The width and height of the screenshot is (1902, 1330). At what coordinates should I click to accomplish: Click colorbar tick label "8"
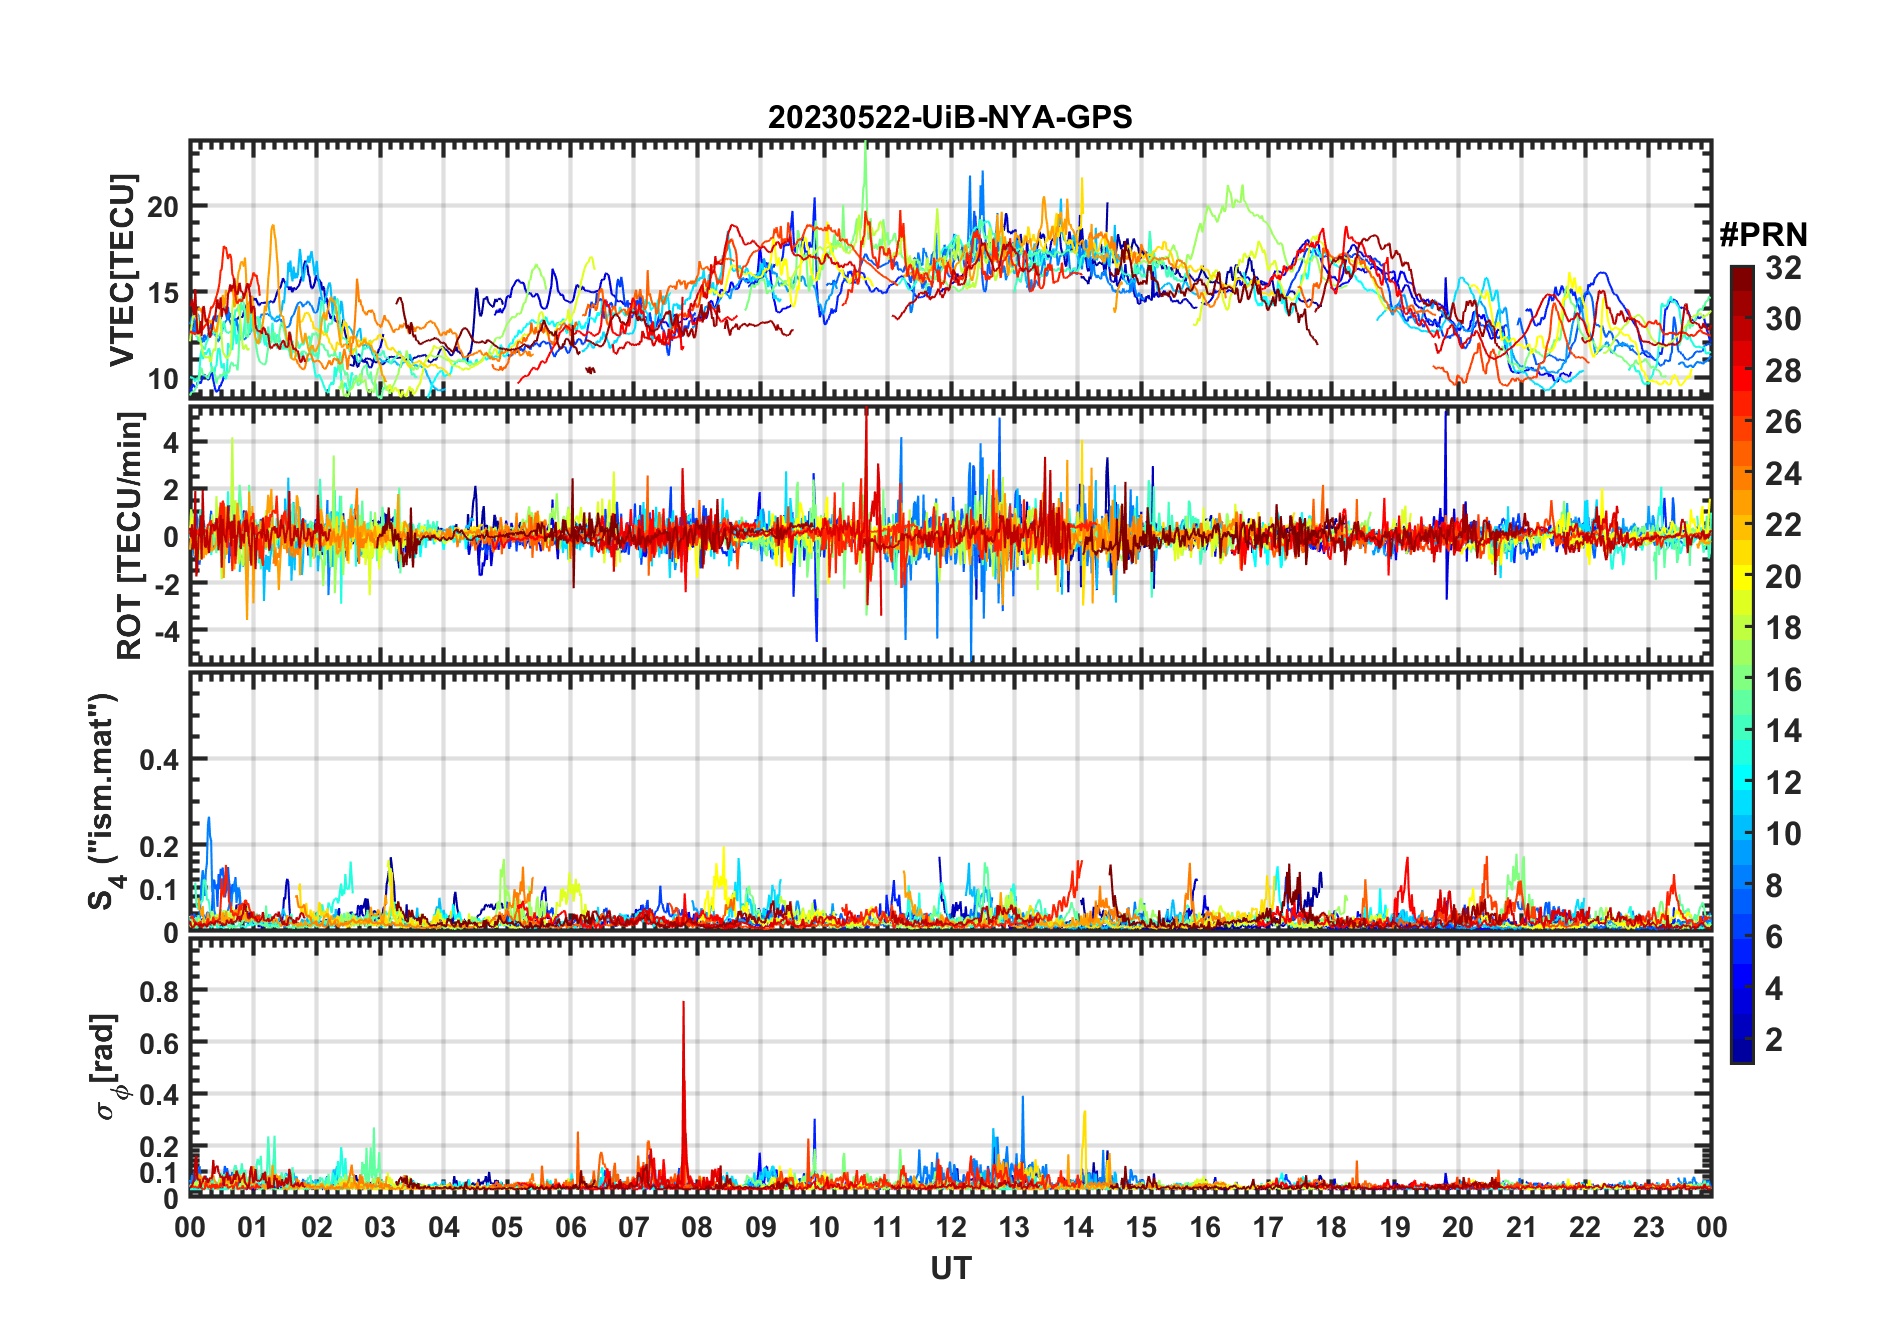point(1774,886)
